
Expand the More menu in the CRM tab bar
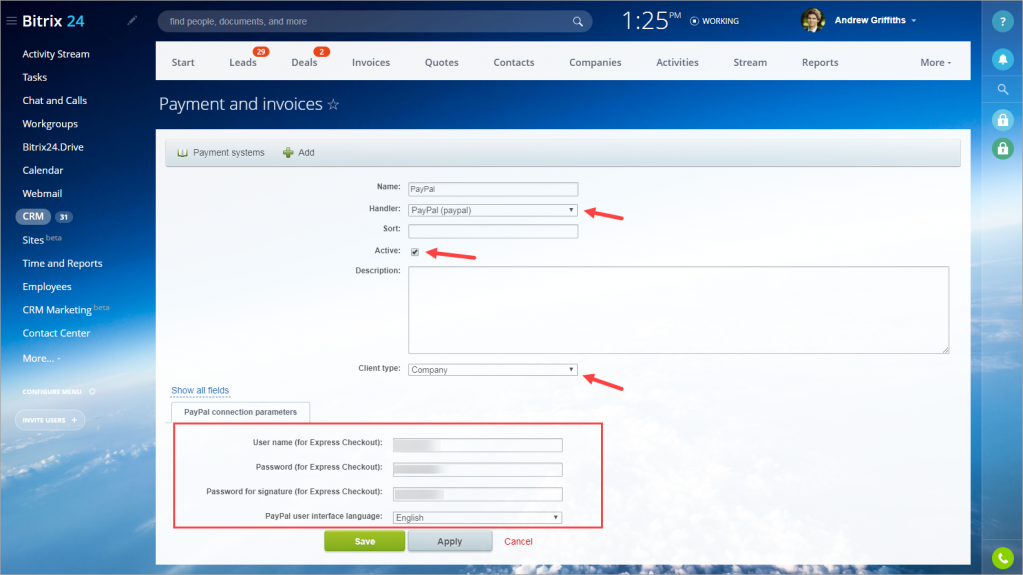tap(936, 63)
